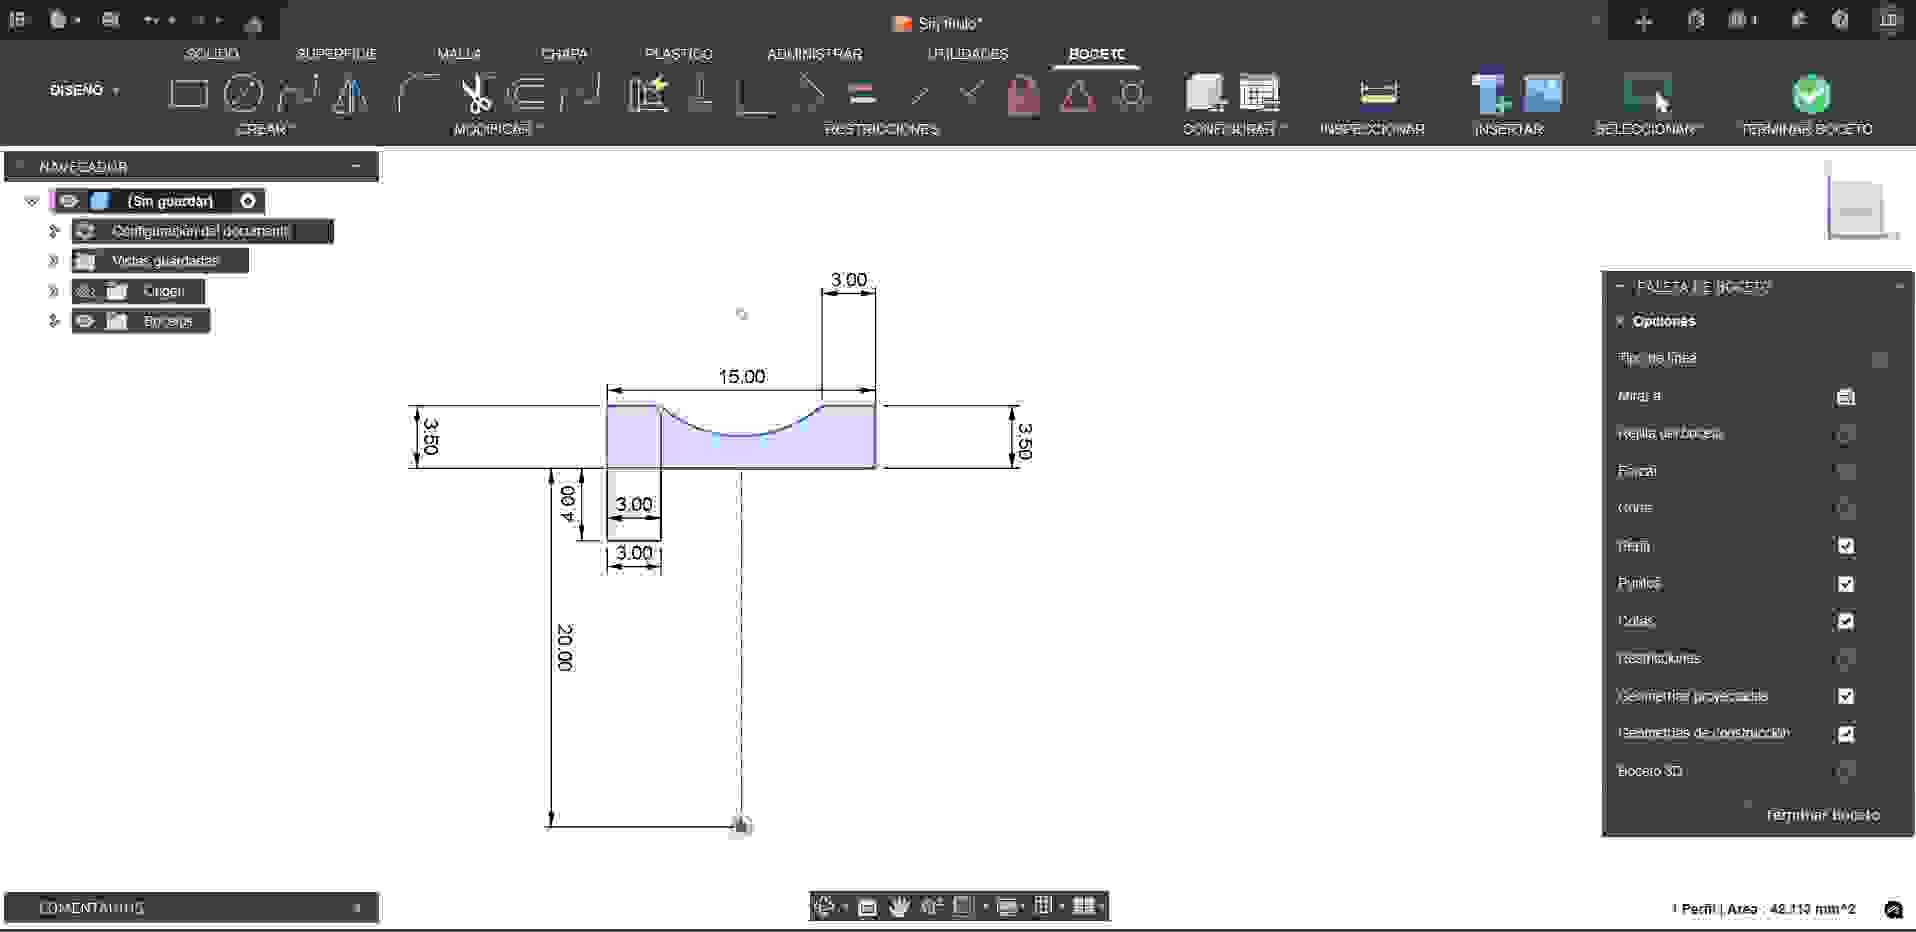
Task: Select the Spline sketch tool
Action: tap(297, 94)
